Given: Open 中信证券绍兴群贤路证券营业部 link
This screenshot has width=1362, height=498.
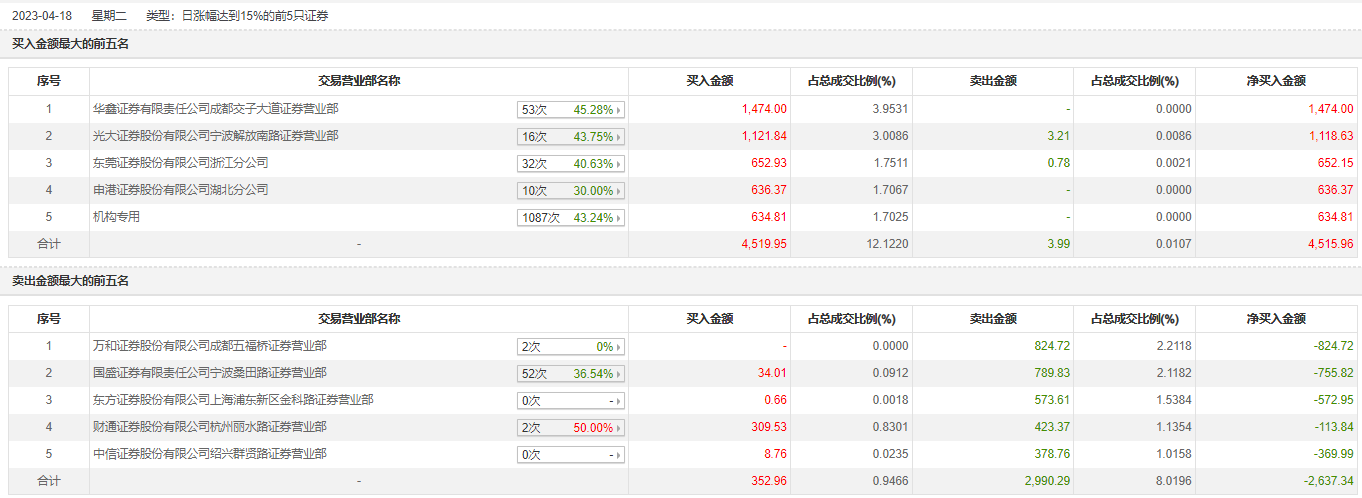Looking at the screenshot, I should (209, 454).
